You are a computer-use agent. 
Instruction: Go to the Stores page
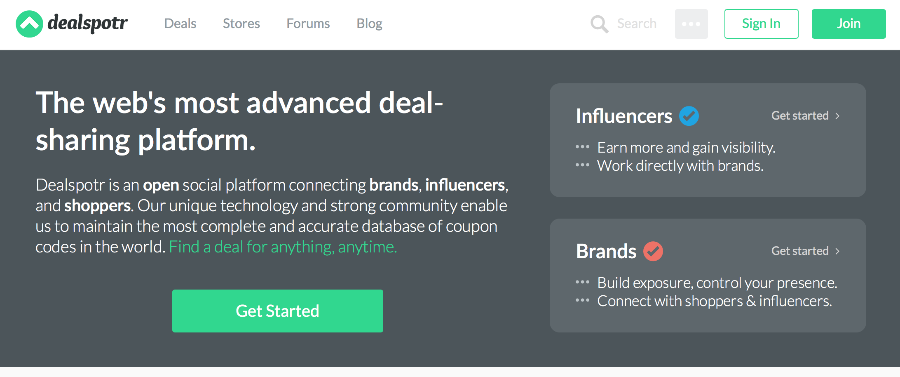coord(241,24)
